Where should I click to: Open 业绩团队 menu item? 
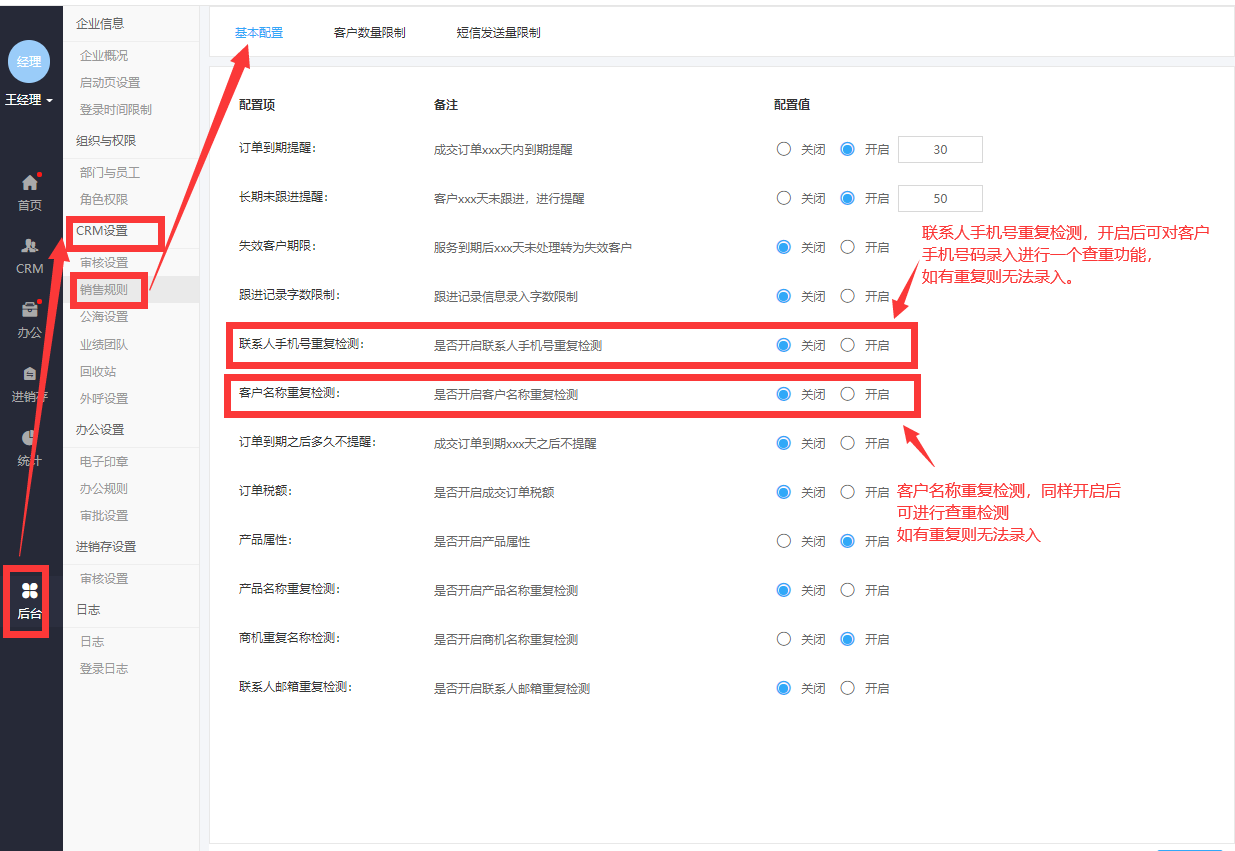tap(104, 345)
